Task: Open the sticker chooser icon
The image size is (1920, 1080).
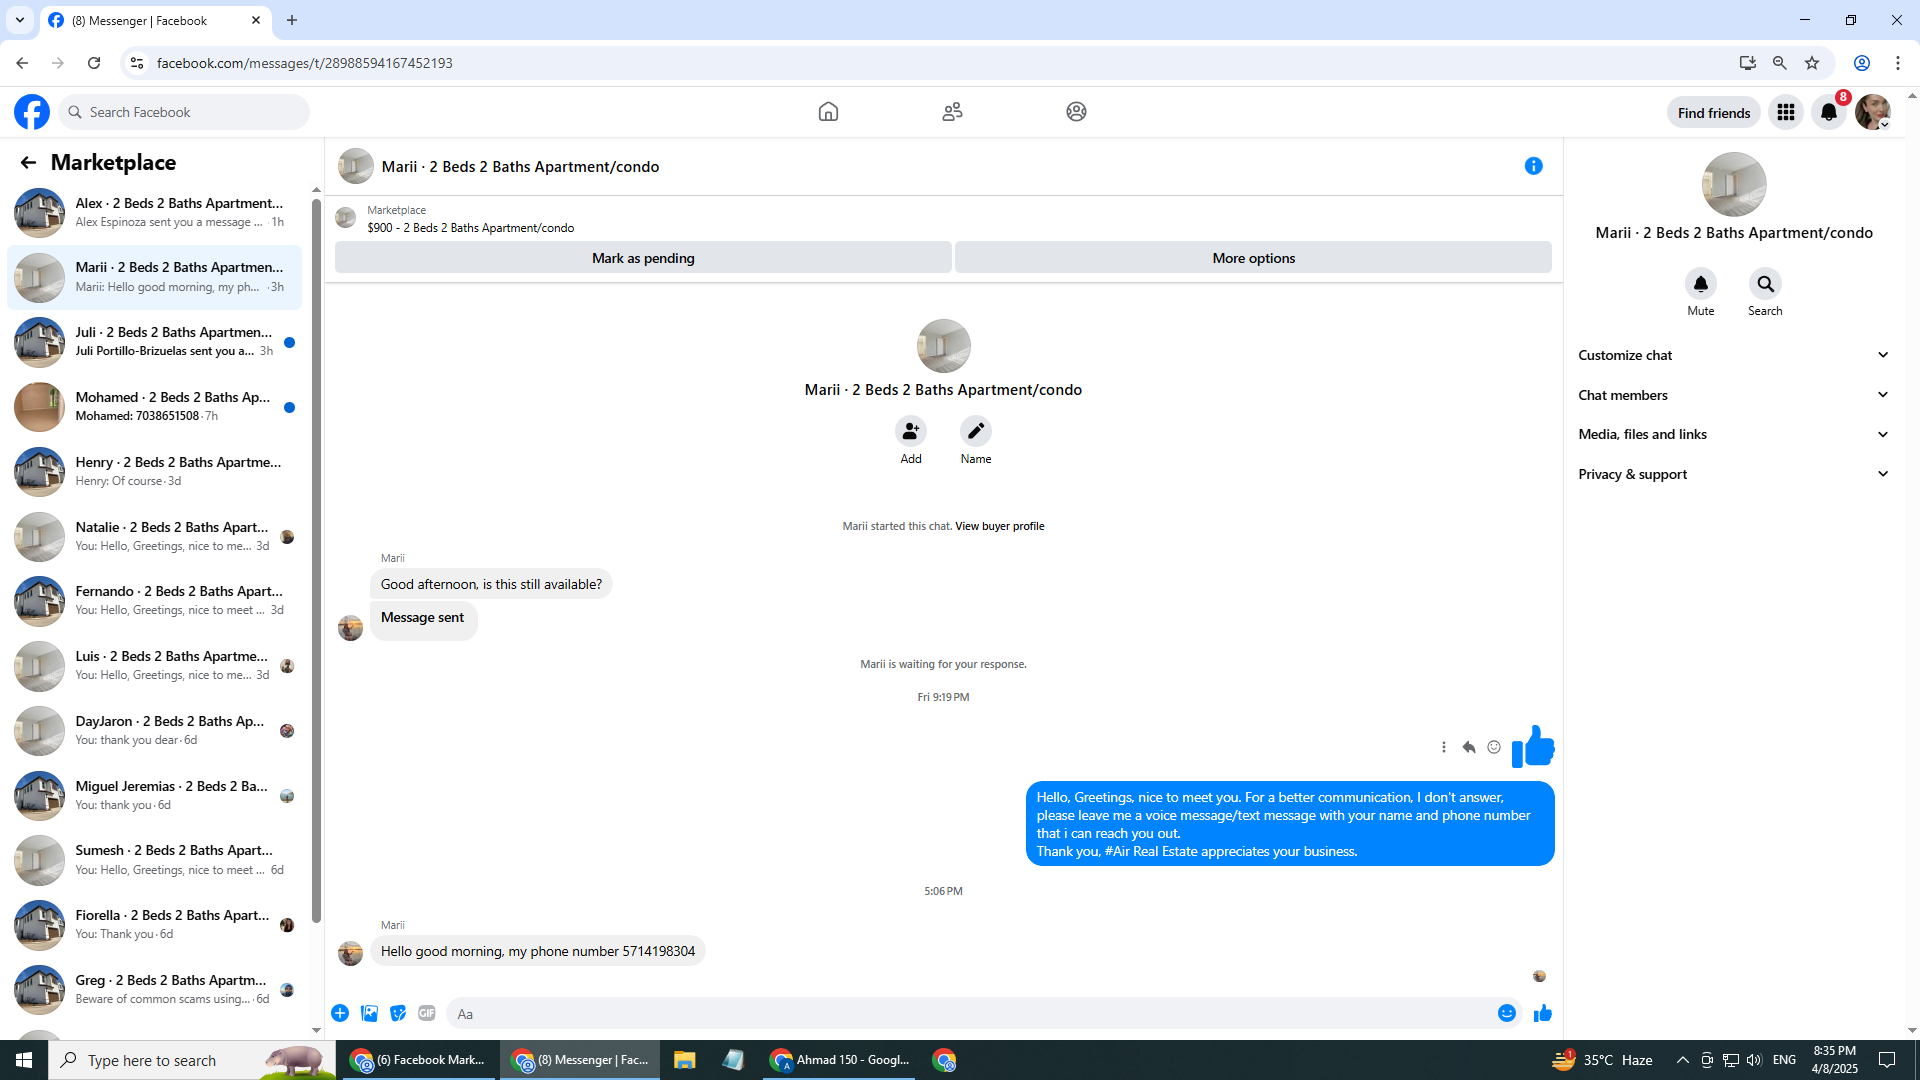Action: tap(398, 1013)
